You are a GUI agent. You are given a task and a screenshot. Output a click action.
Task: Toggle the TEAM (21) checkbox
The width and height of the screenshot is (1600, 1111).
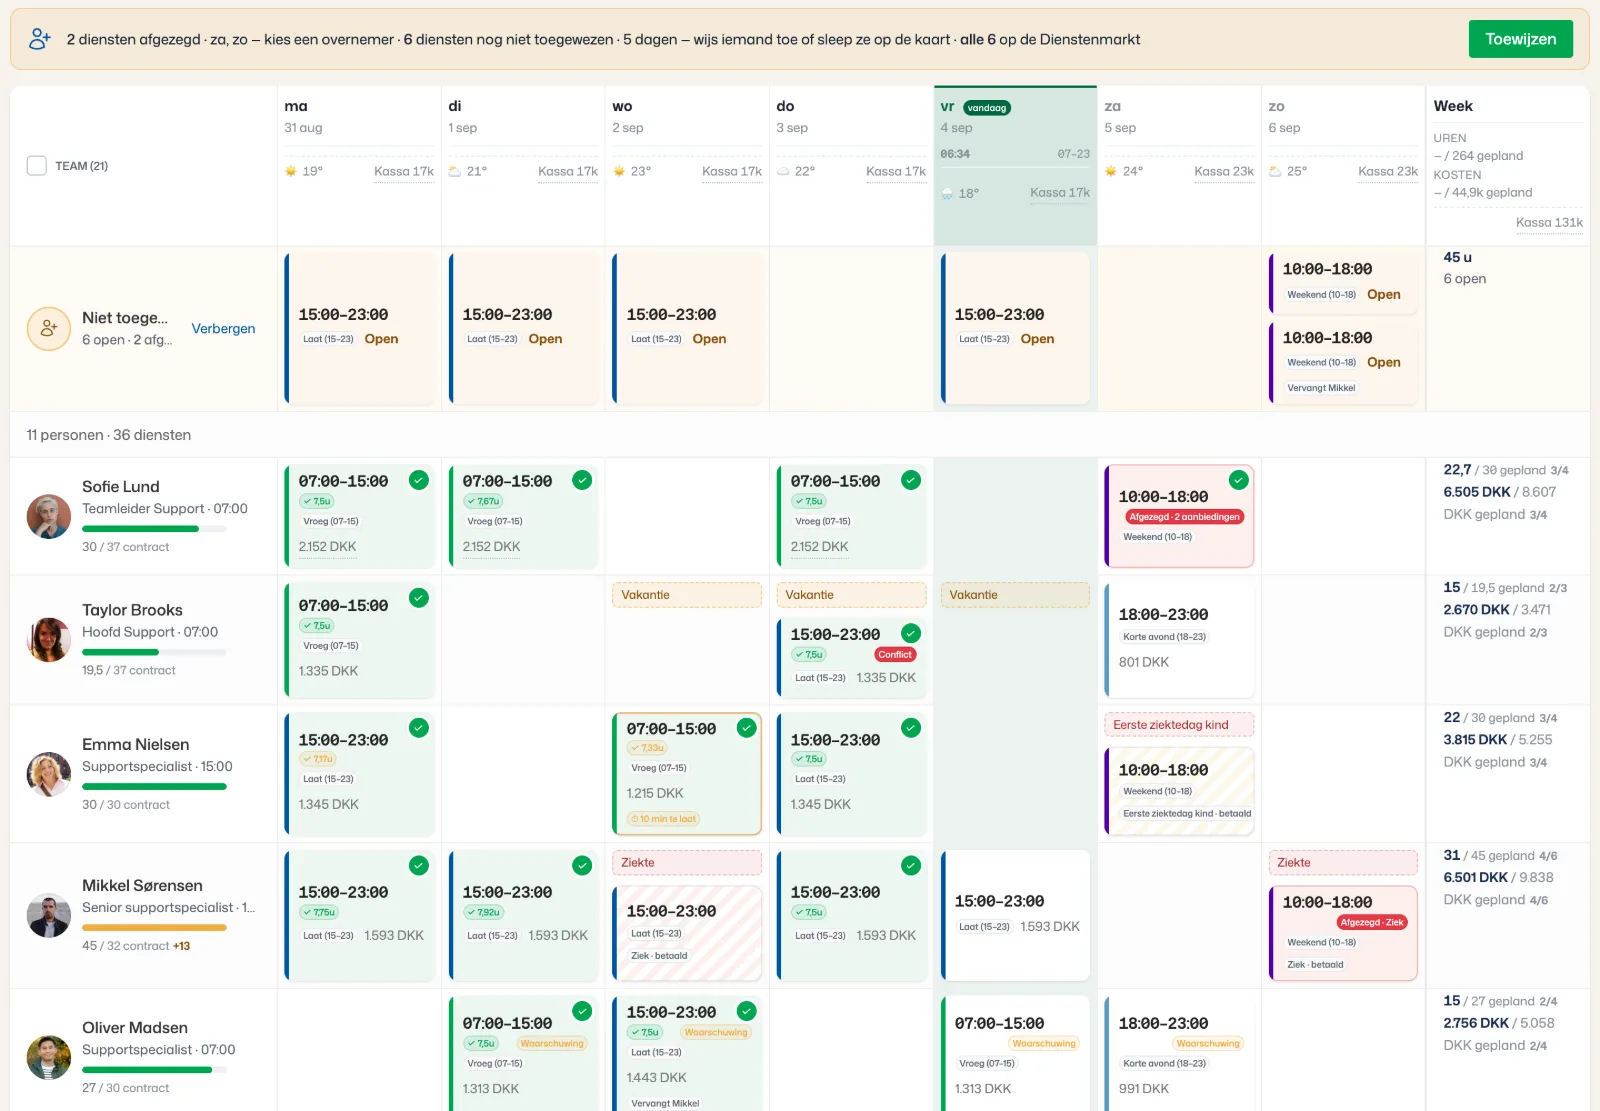(x=37, y=166)
